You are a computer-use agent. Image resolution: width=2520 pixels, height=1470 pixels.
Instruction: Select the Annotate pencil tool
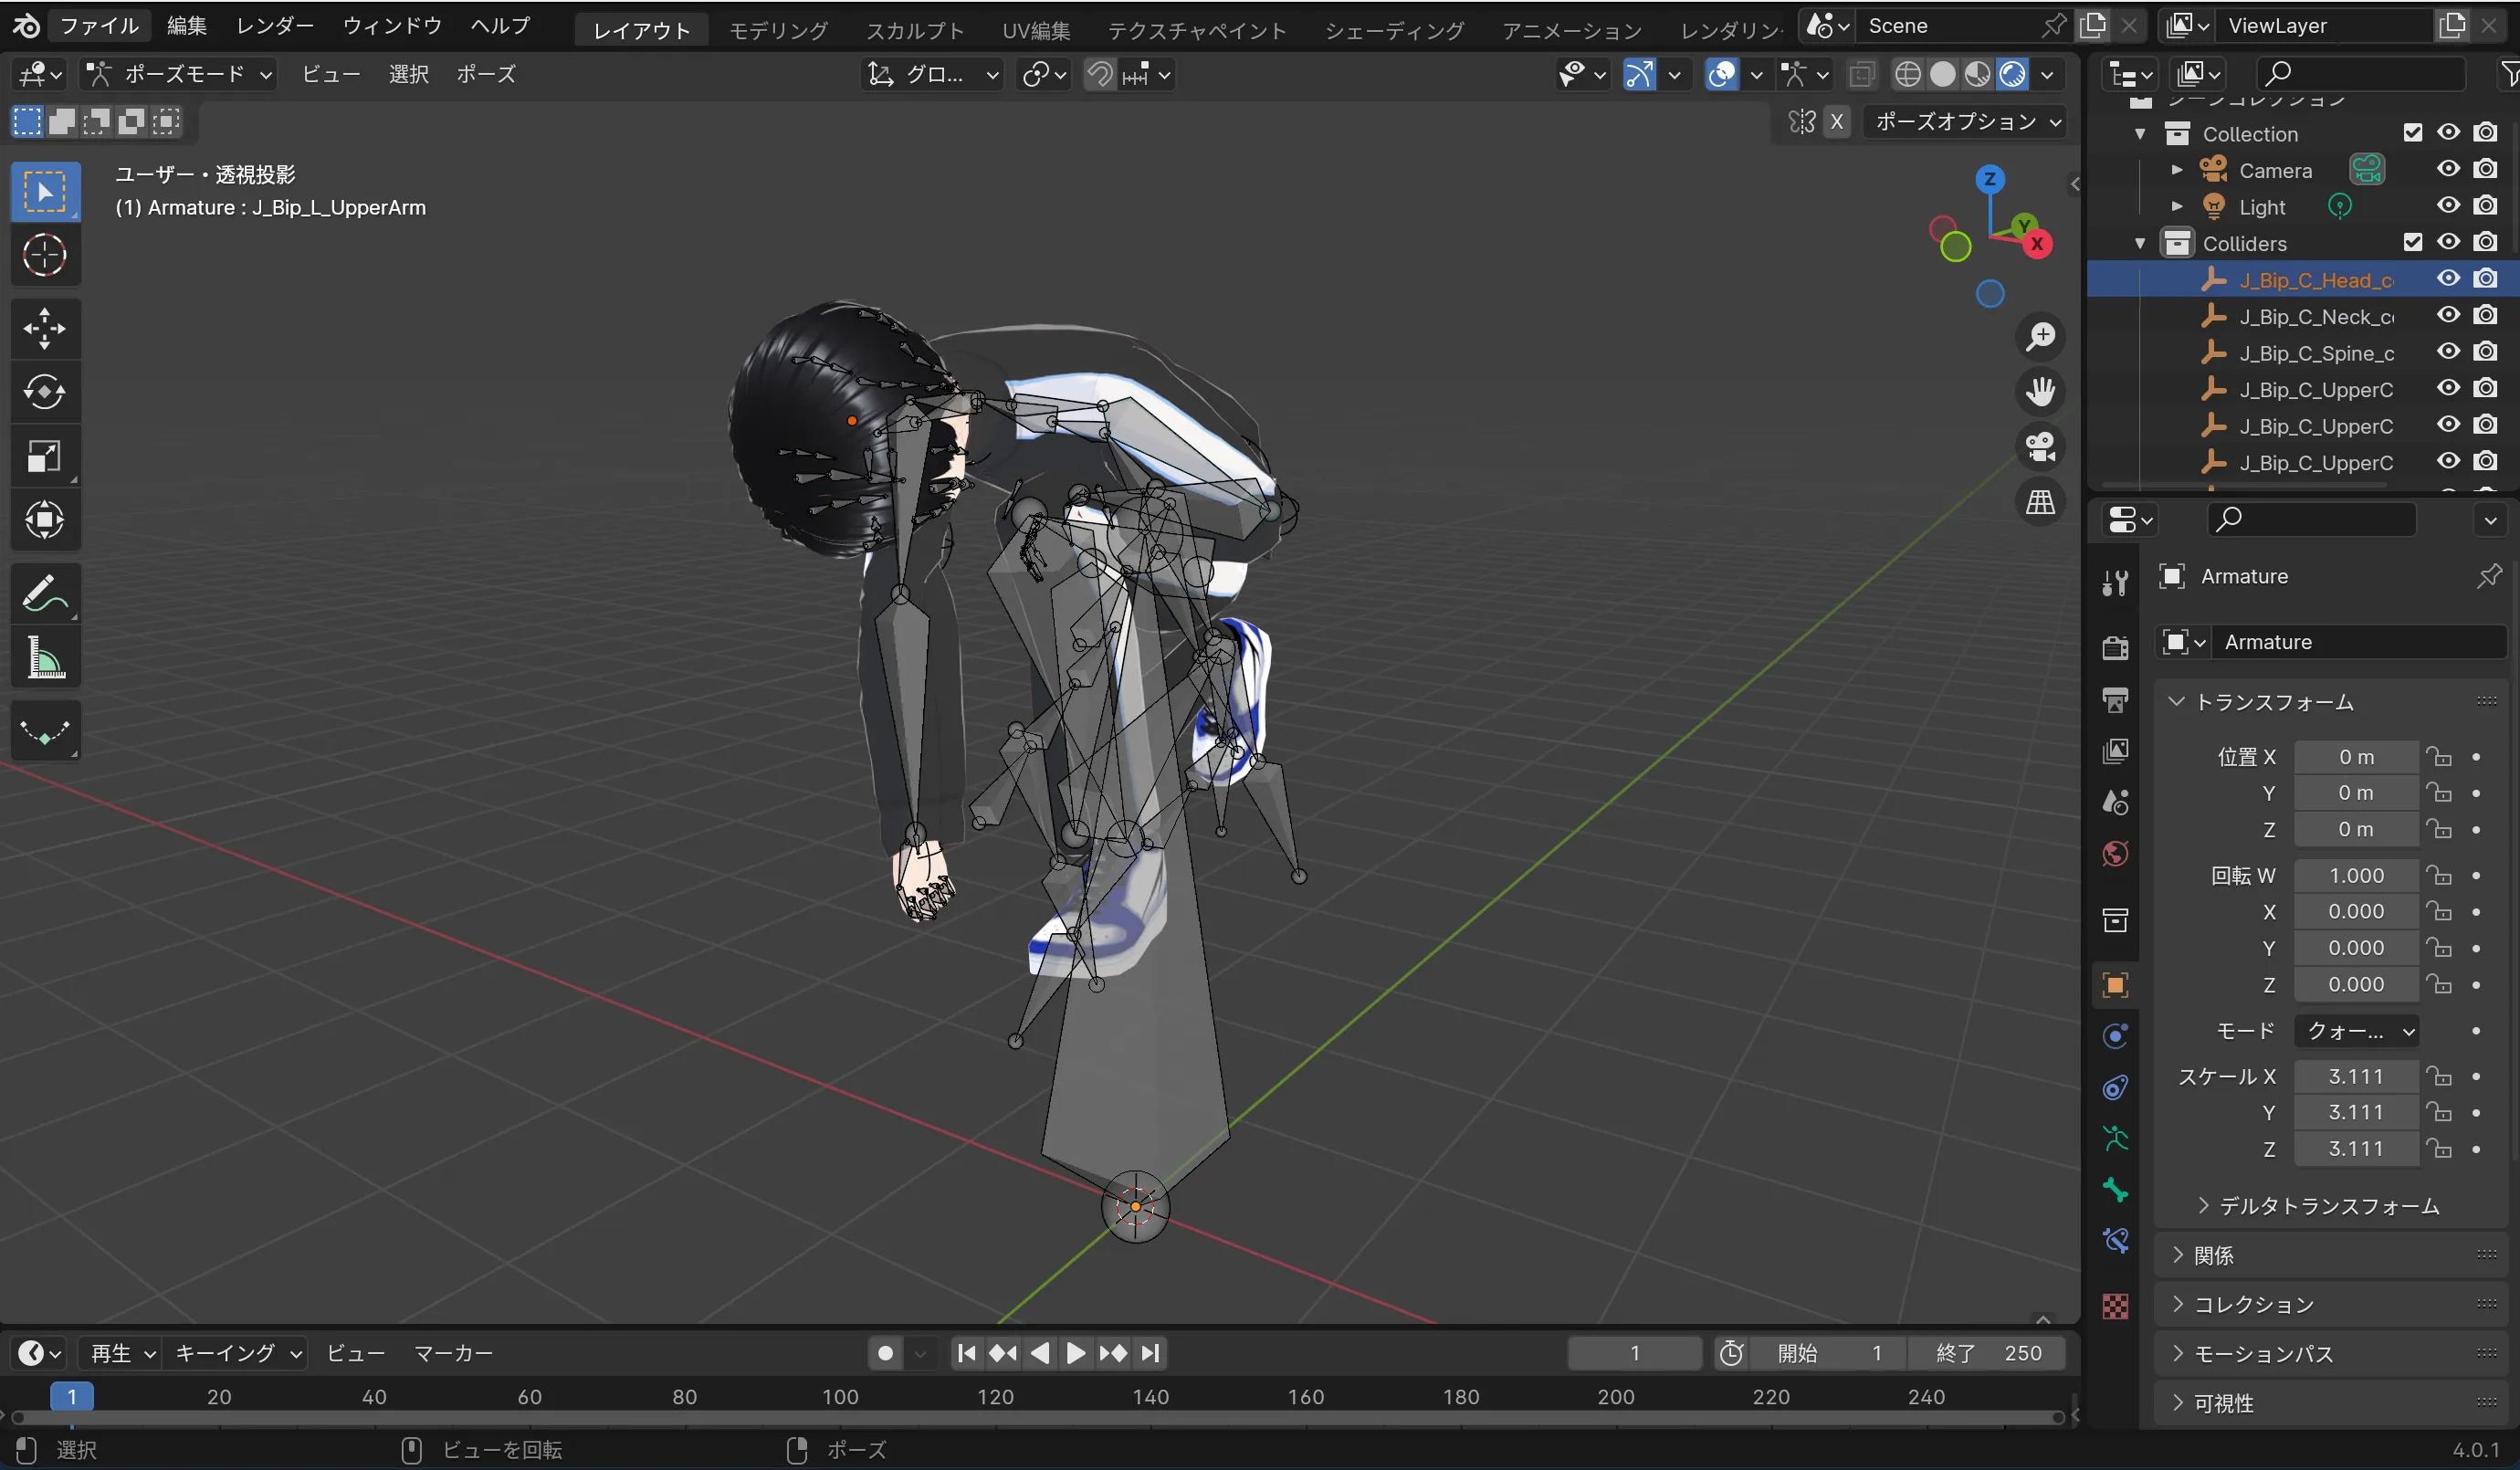(44, 593)
